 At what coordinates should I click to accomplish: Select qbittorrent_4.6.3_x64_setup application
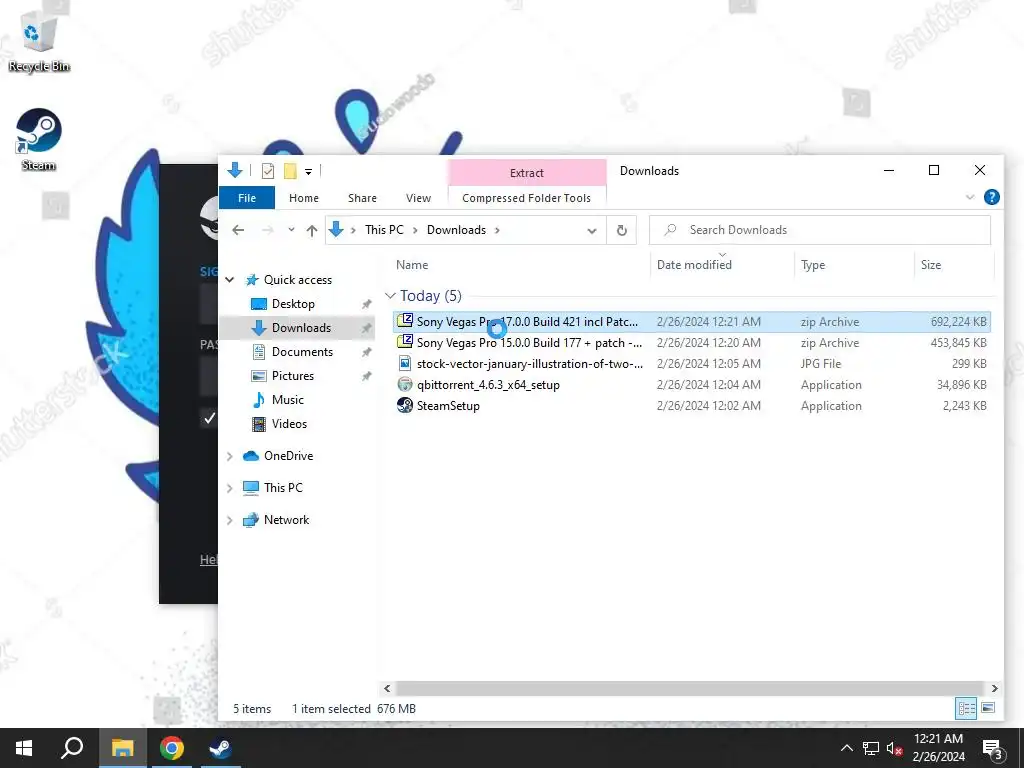[692, 385]
